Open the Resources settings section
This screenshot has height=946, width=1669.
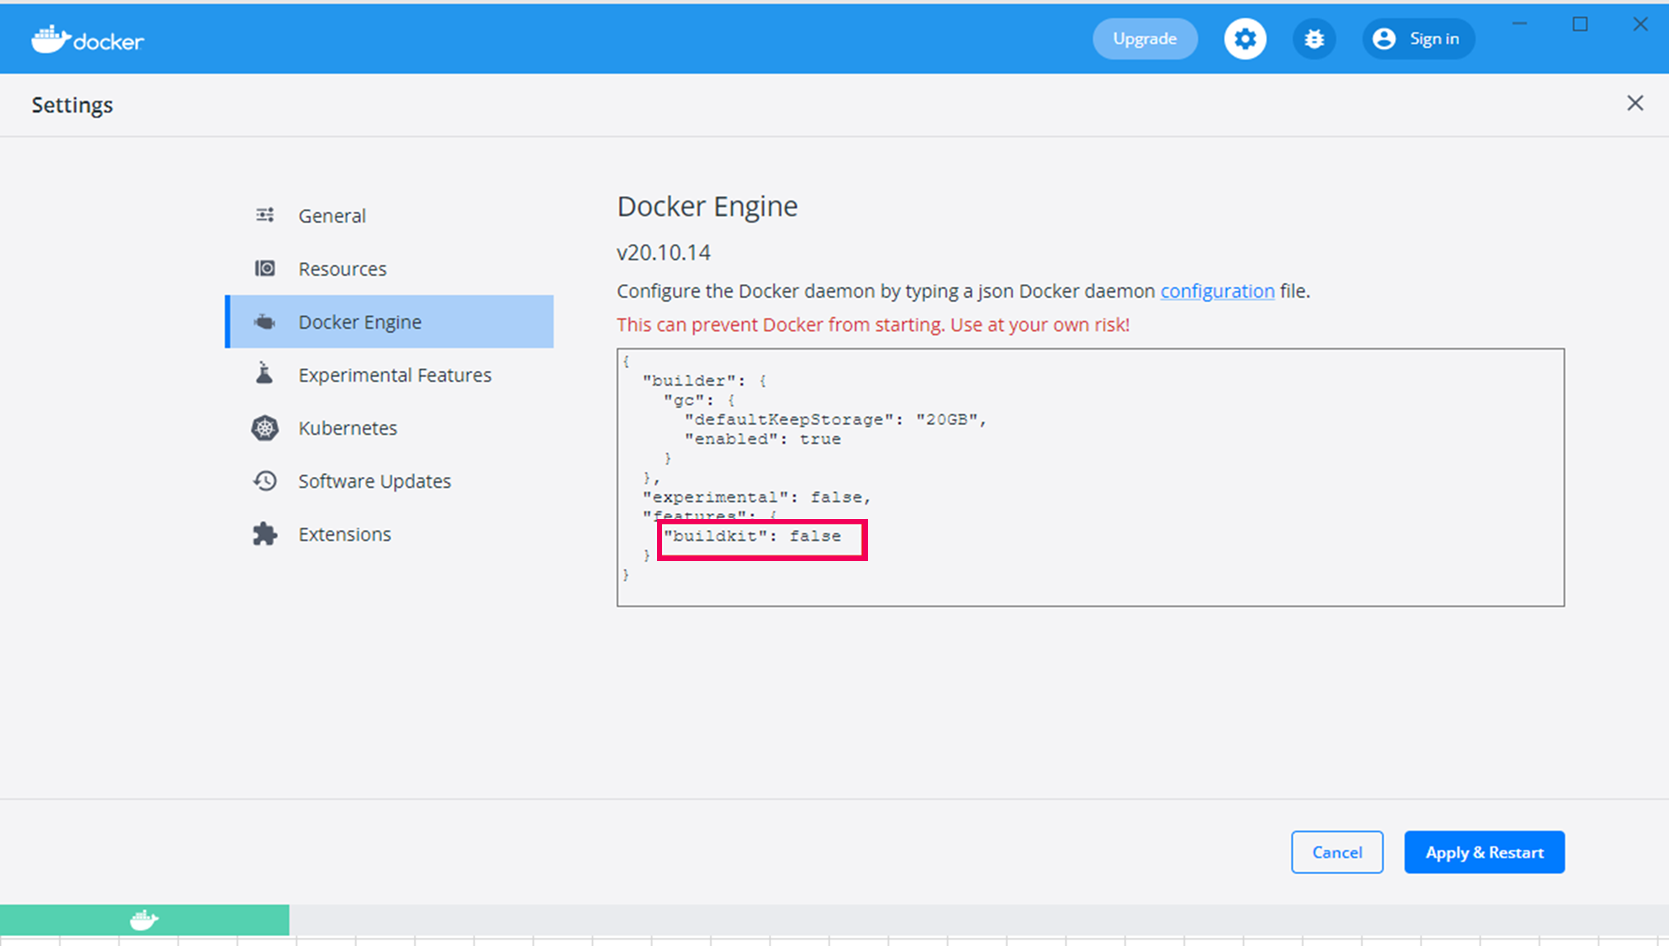390,269
